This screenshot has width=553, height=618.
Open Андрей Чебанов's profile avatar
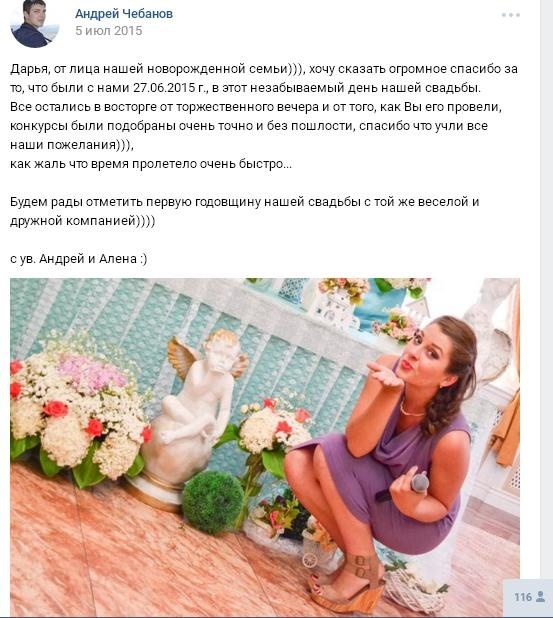click(35, 24)
